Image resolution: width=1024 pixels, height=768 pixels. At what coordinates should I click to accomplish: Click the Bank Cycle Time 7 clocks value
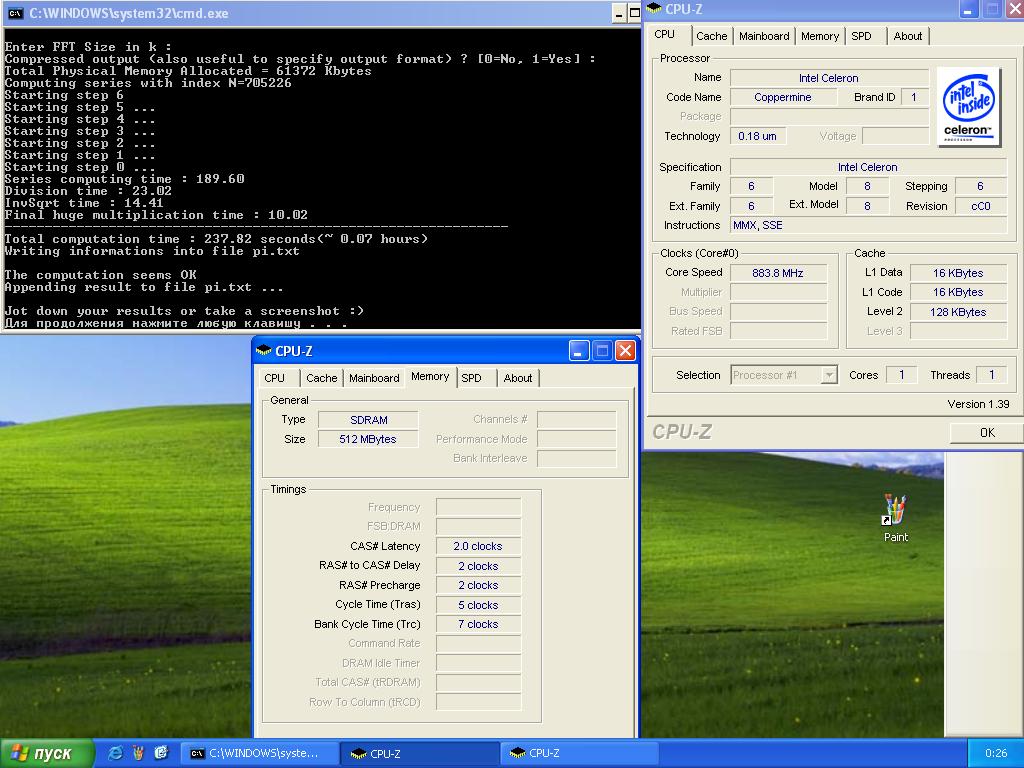pyautogui.click(x=478, y=624)
